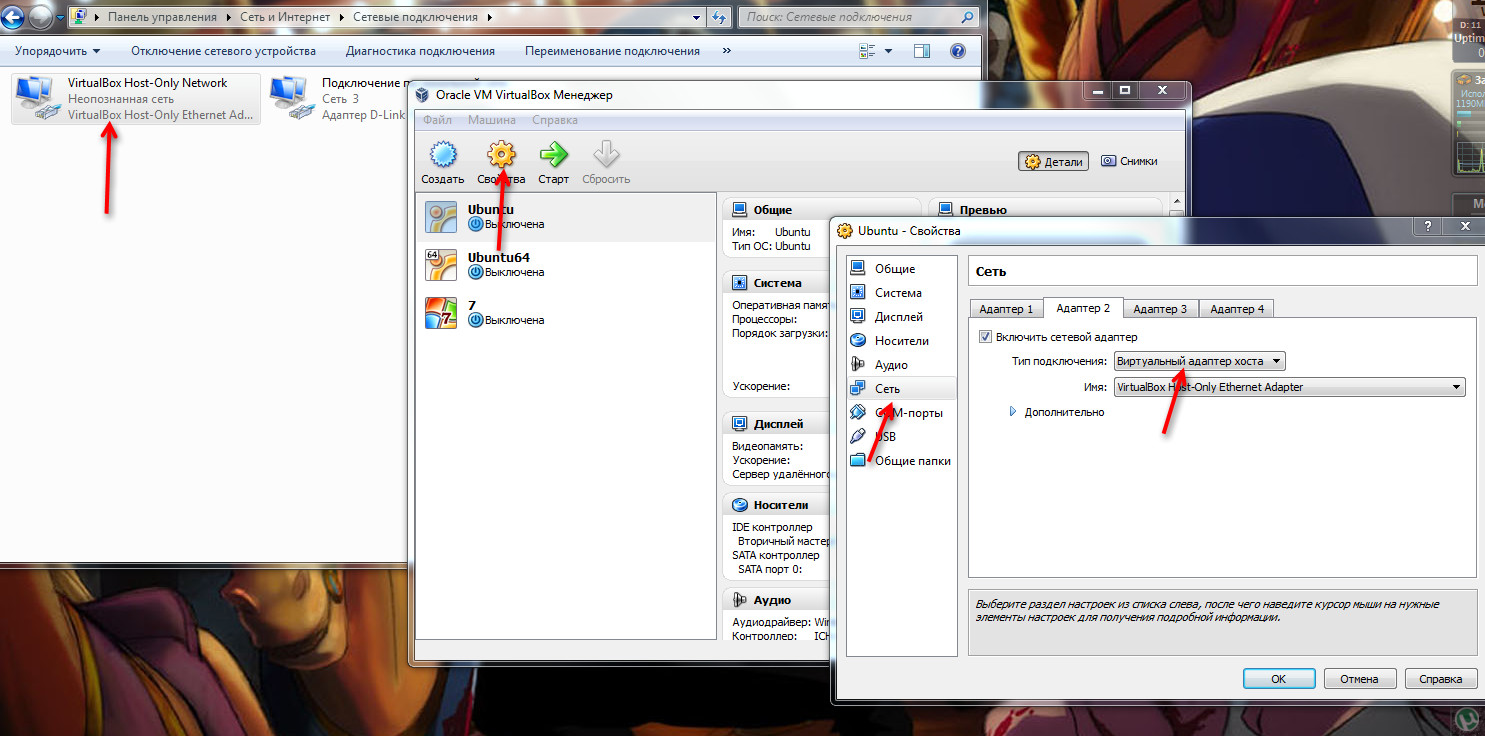Select VirtualBox Host-Only Network connection

coord(136,99)
